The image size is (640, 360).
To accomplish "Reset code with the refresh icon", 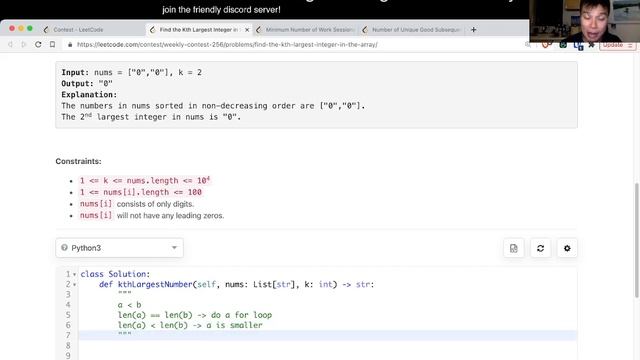I will click(x=540, y=248).
